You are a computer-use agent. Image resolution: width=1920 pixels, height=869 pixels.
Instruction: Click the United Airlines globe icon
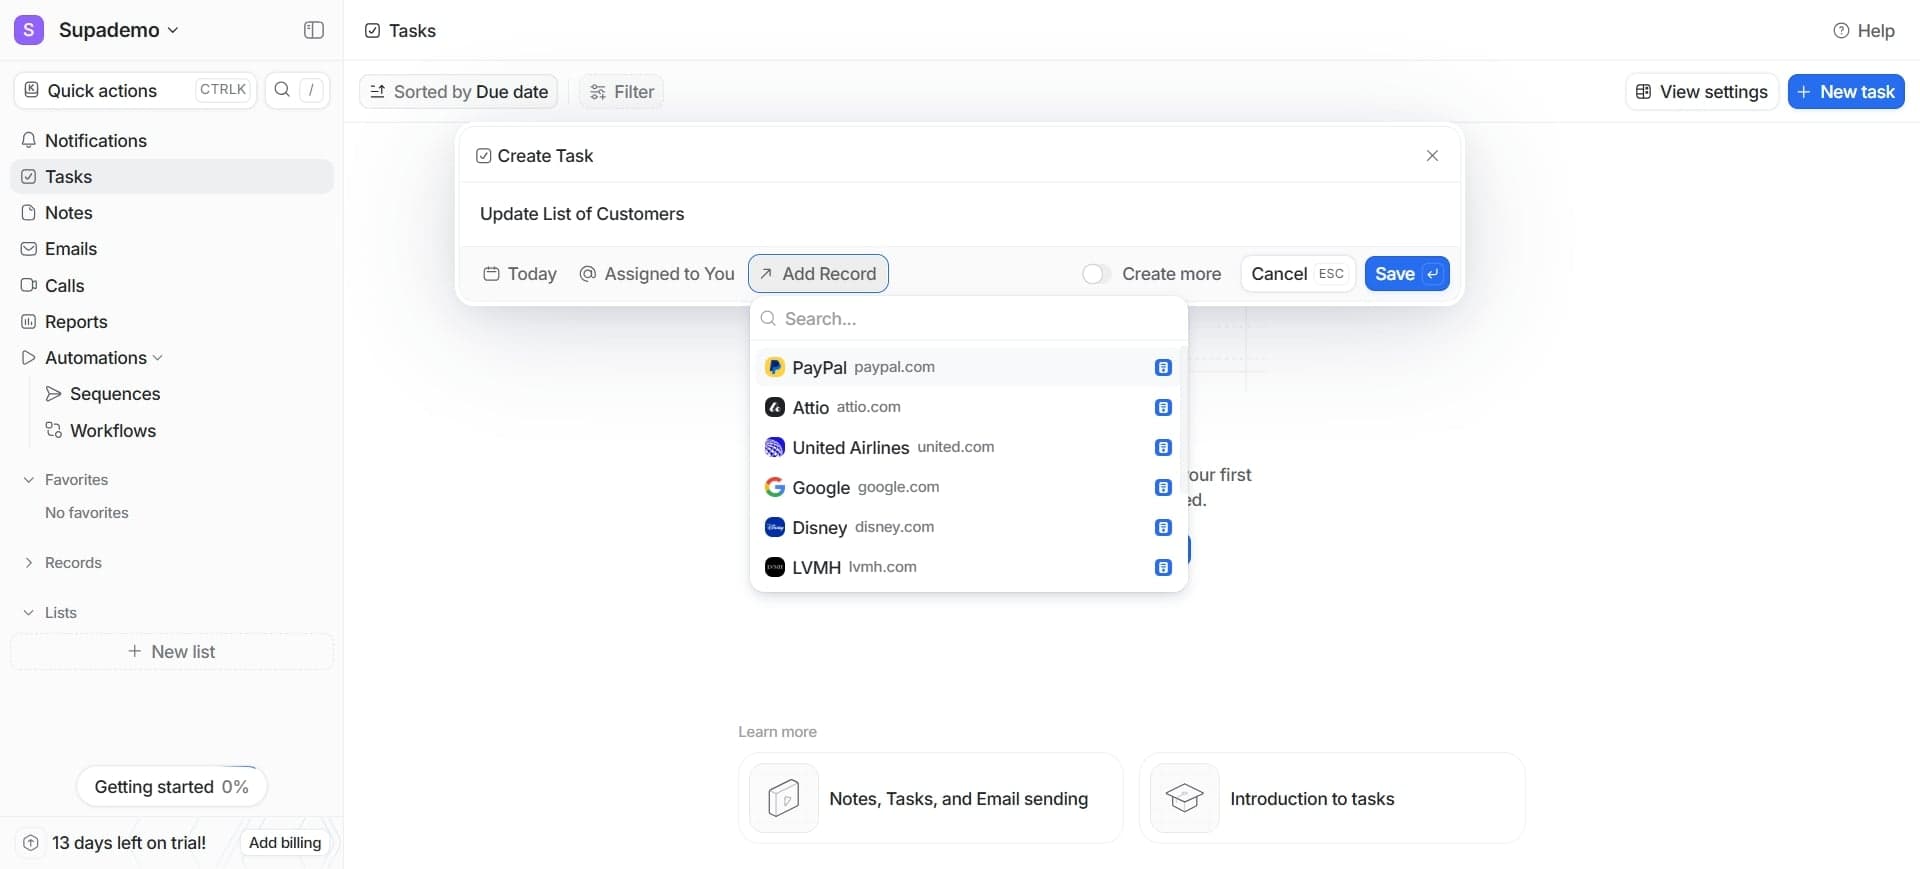tap(774, 447)
